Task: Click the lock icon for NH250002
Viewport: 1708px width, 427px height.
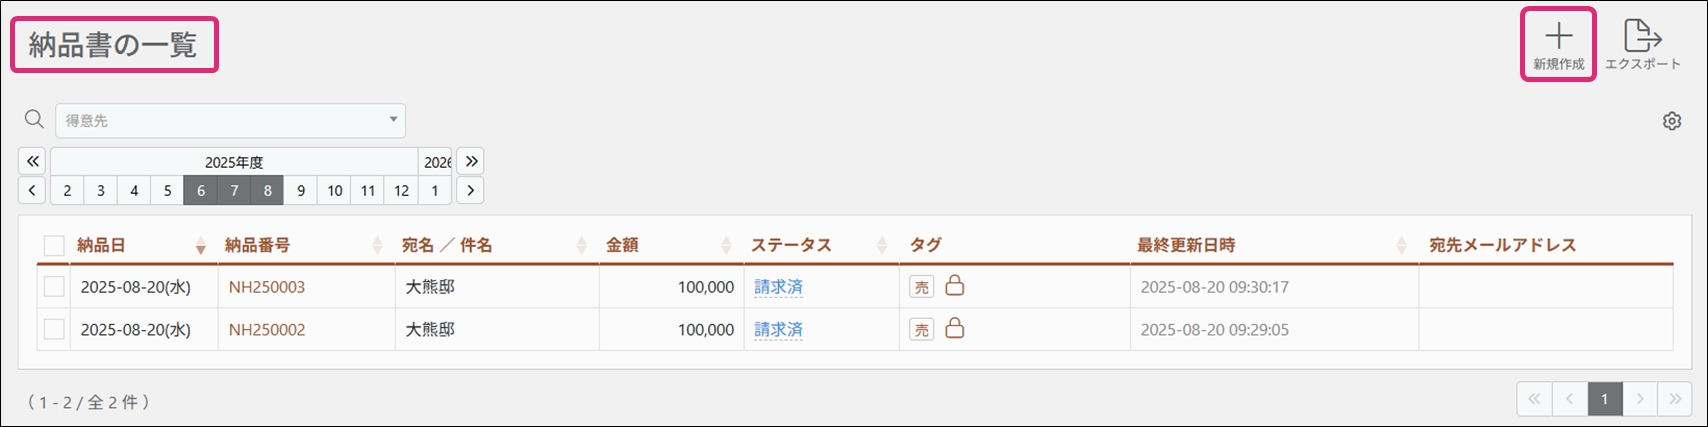Action: point(955,328)
